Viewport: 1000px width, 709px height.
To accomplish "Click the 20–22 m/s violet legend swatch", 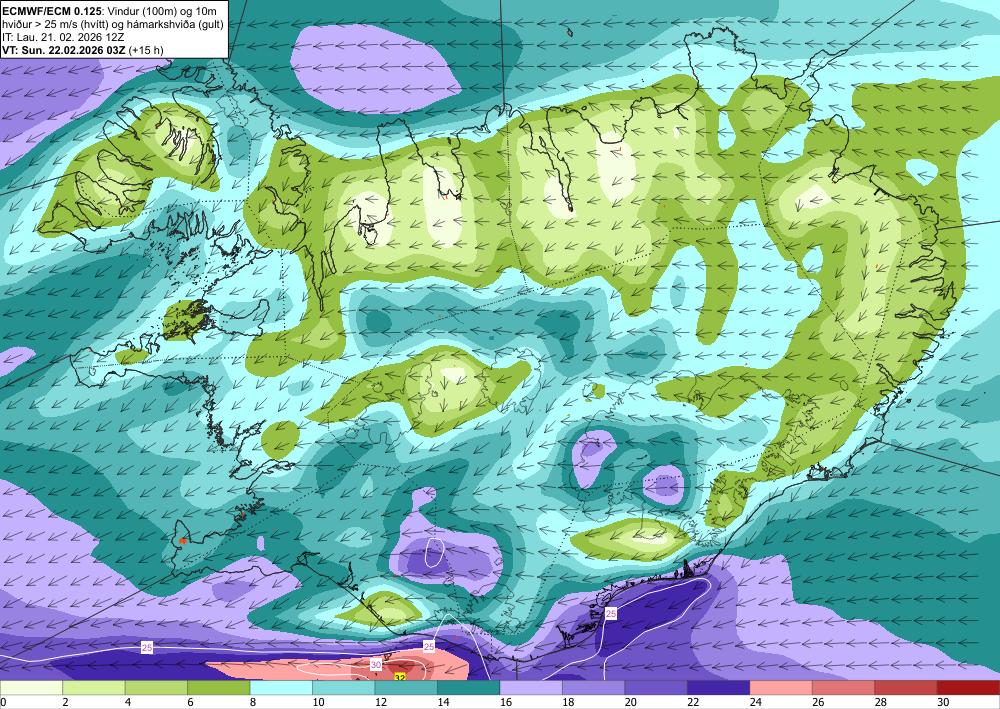I will (656, 687).
